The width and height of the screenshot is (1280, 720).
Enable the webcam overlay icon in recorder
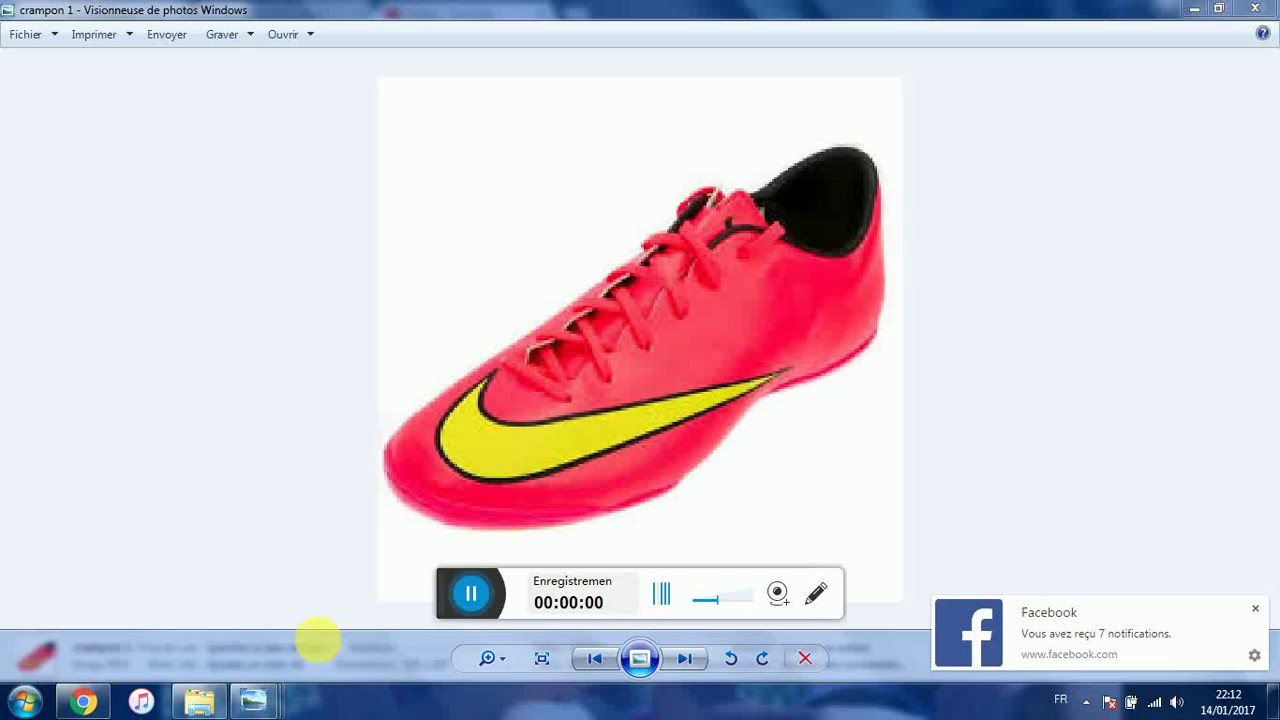778,594
